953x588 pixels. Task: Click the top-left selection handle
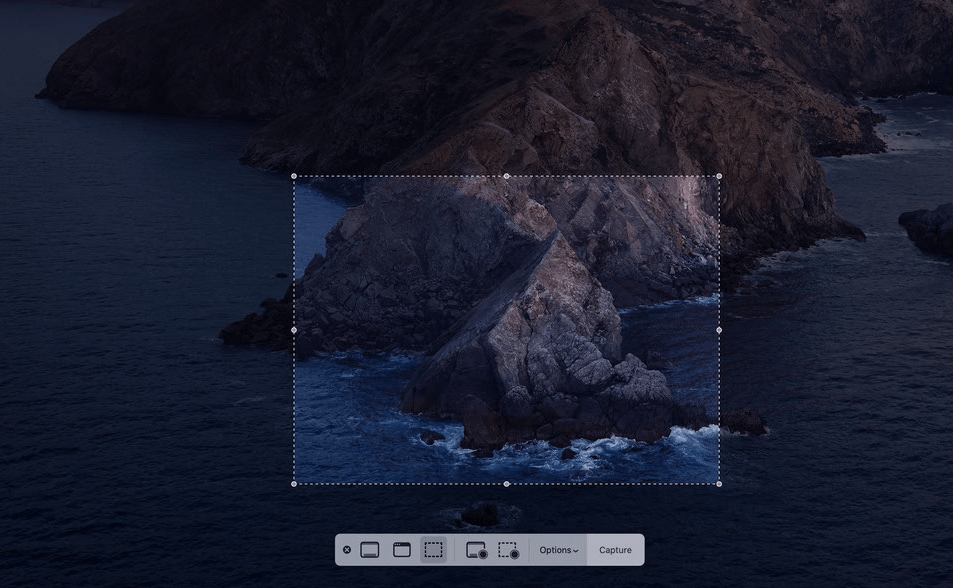point(294,175)
